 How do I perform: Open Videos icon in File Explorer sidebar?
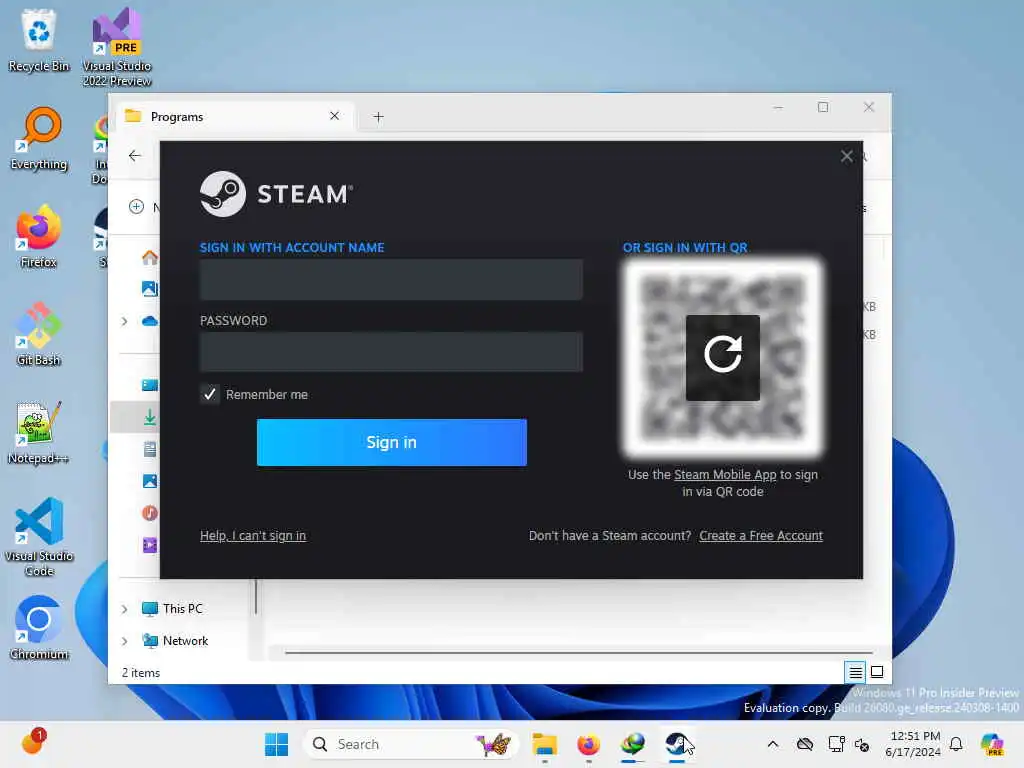click(x=150, y=545)
